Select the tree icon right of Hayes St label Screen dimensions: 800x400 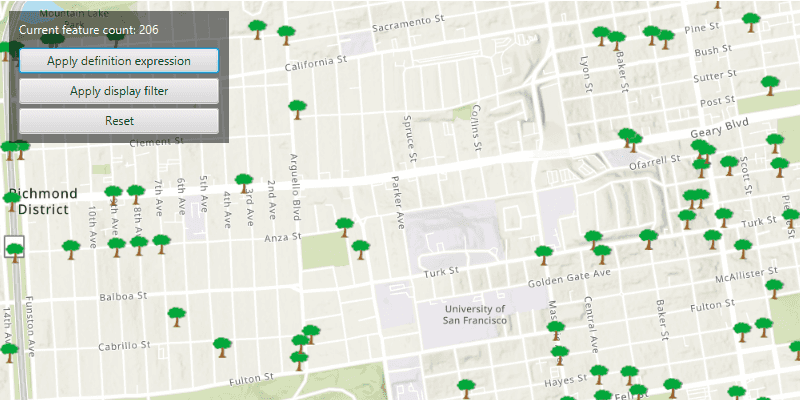[598, 373]
